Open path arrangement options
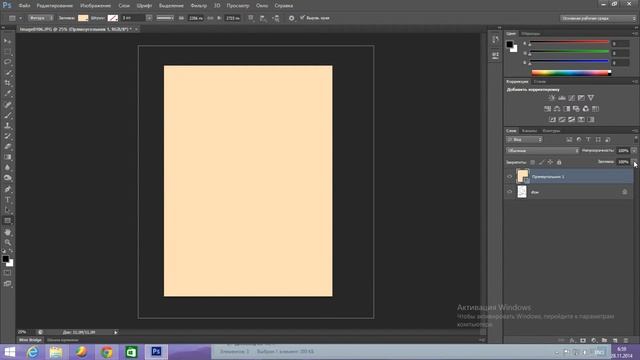Viewport: 640px width, 360px height. [x=276, y=18]
